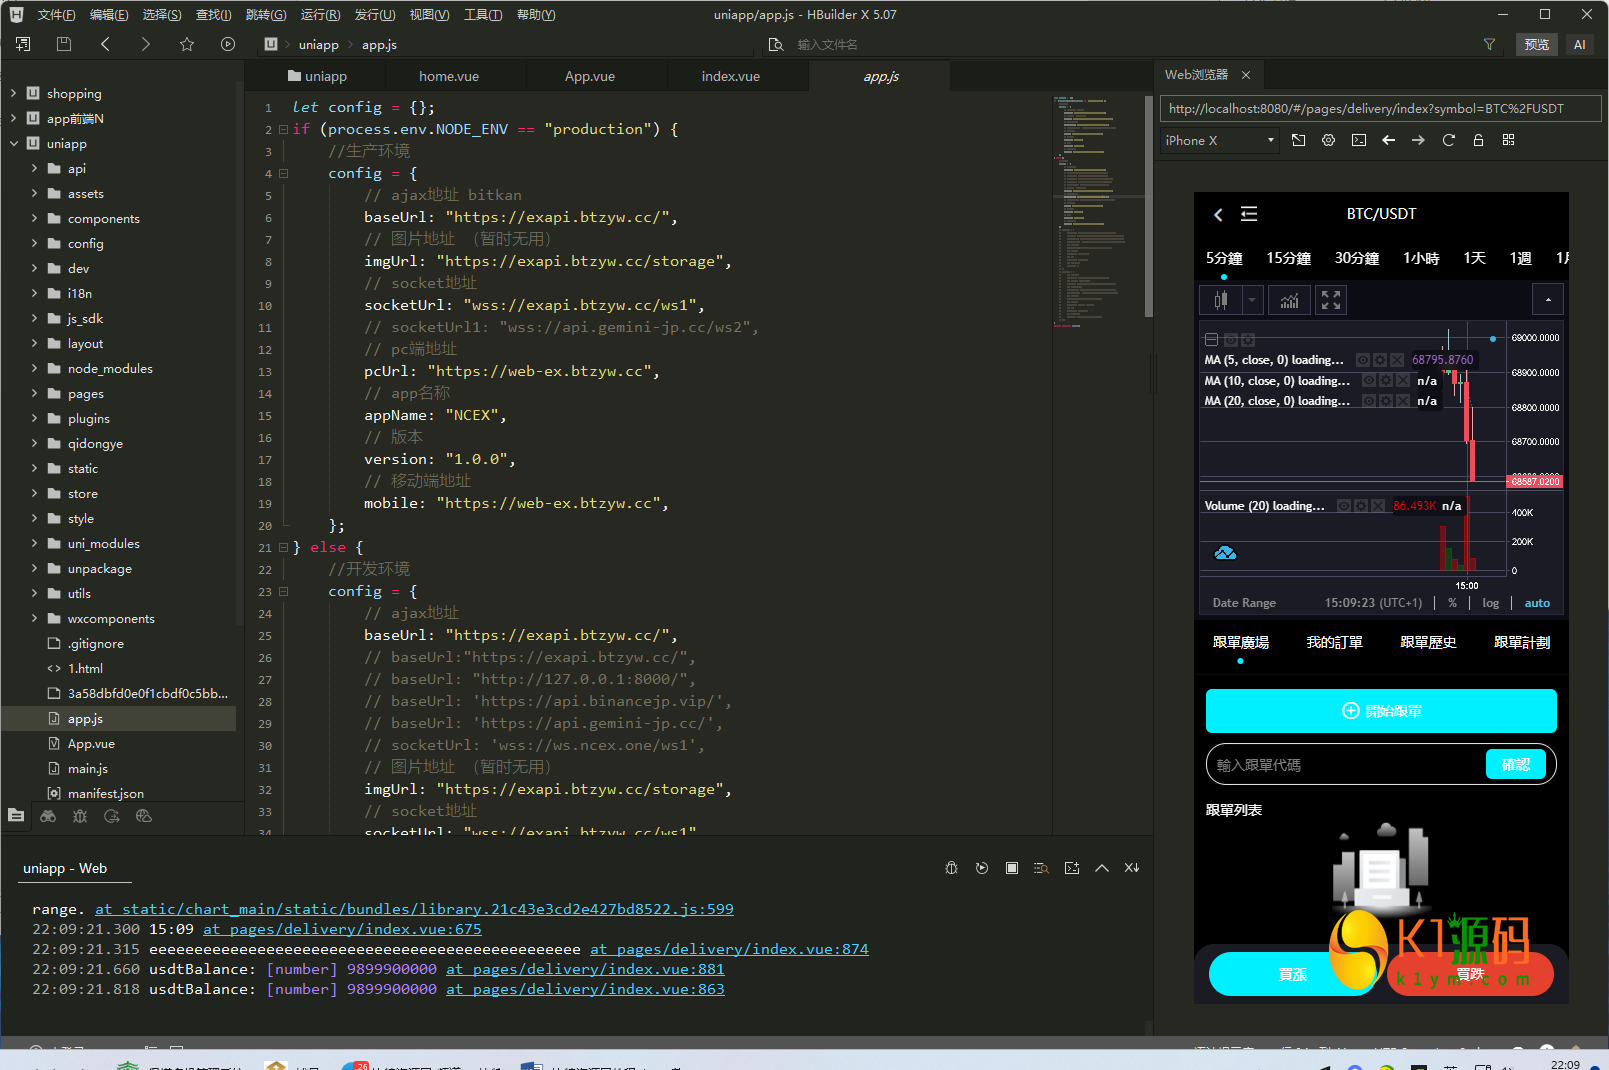
Task: Toggle percent scale on chart
Action: coord(1453,603)
